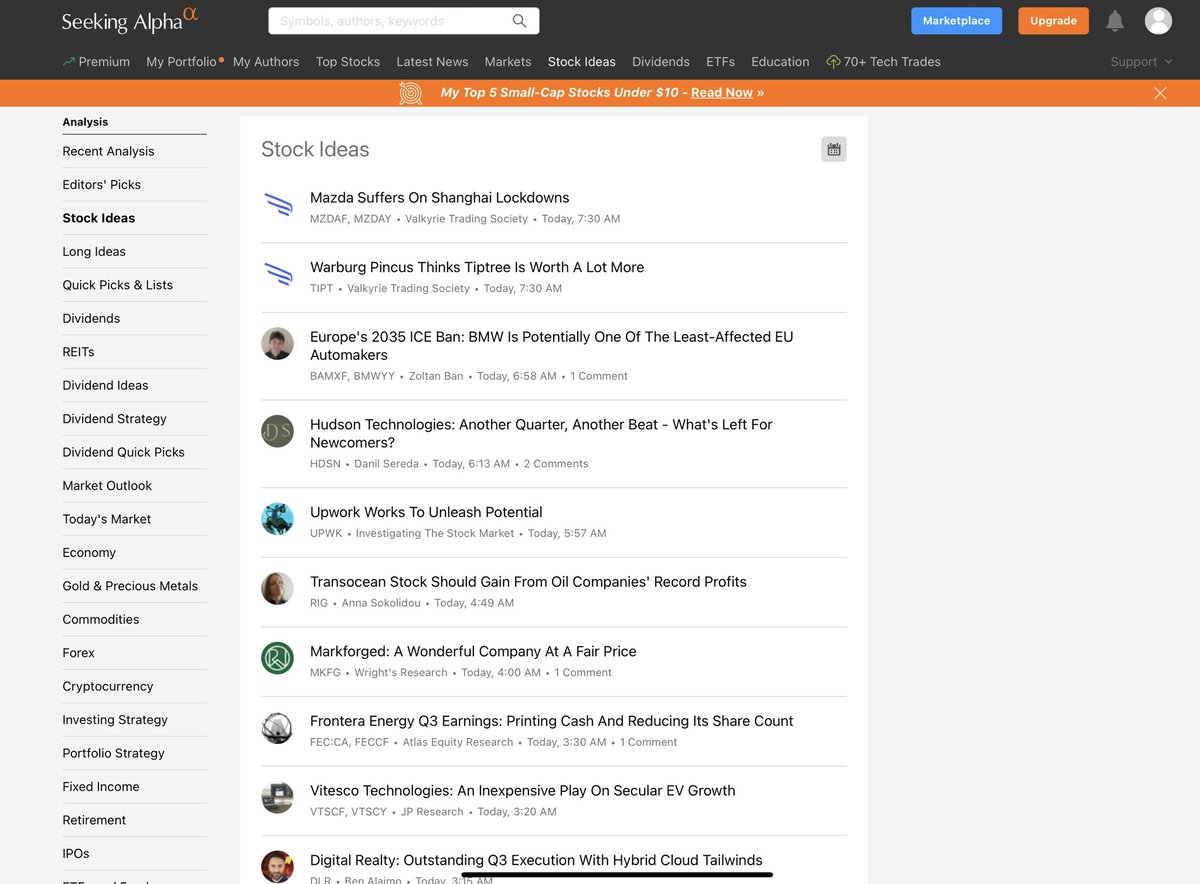The width and height of the screenshot is (1200, 884).
Task: Select Stock Ideas in top nav
Action: tap(582, 62)
